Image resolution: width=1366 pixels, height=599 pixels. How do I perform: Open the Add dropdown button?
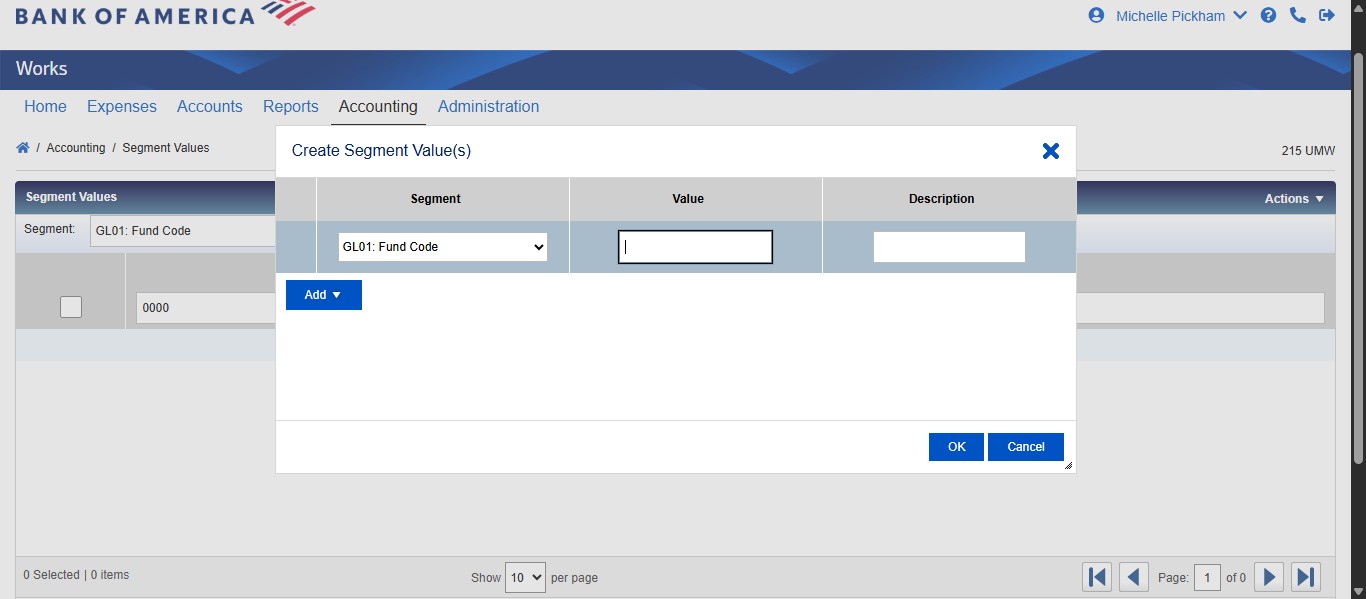click(x=323, y=294)
